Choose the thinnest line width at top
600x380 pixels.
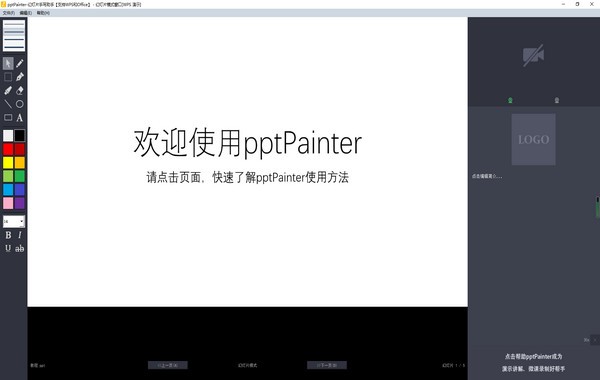point(14,24)
